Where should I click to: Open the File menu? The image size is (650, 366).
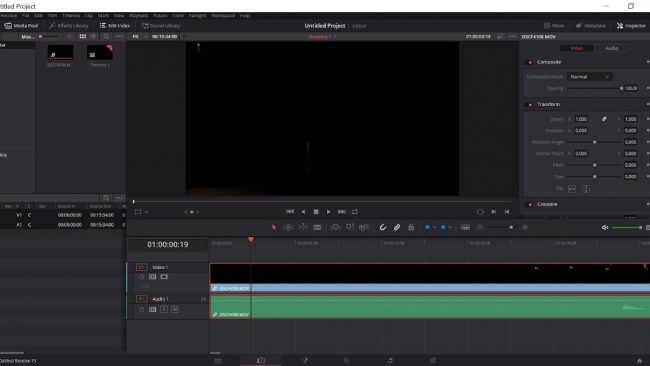pyautogui.click(x=25, y=16)
